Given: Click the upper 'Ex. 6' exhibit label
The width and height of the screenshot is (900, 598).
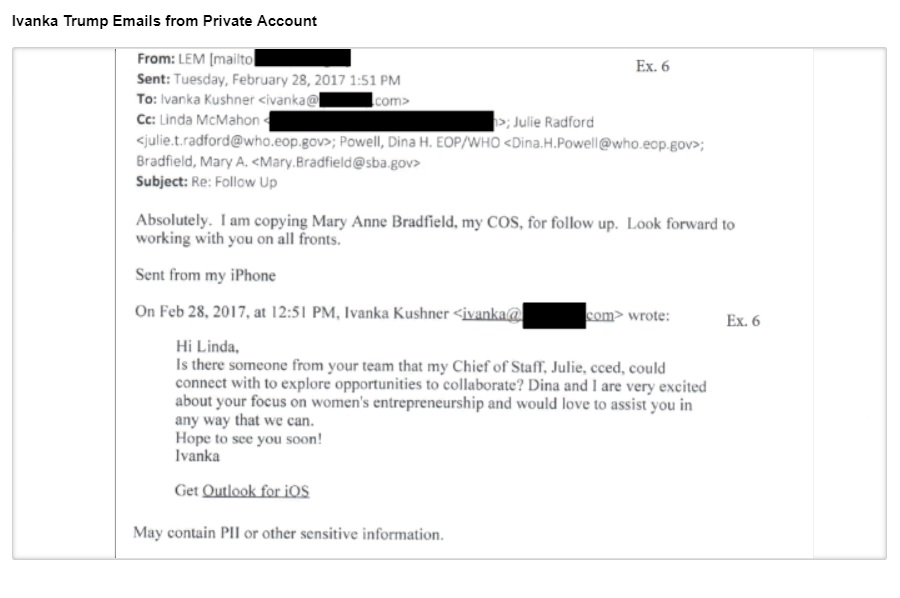Looking at the screenshot, I should coord(653,67).
